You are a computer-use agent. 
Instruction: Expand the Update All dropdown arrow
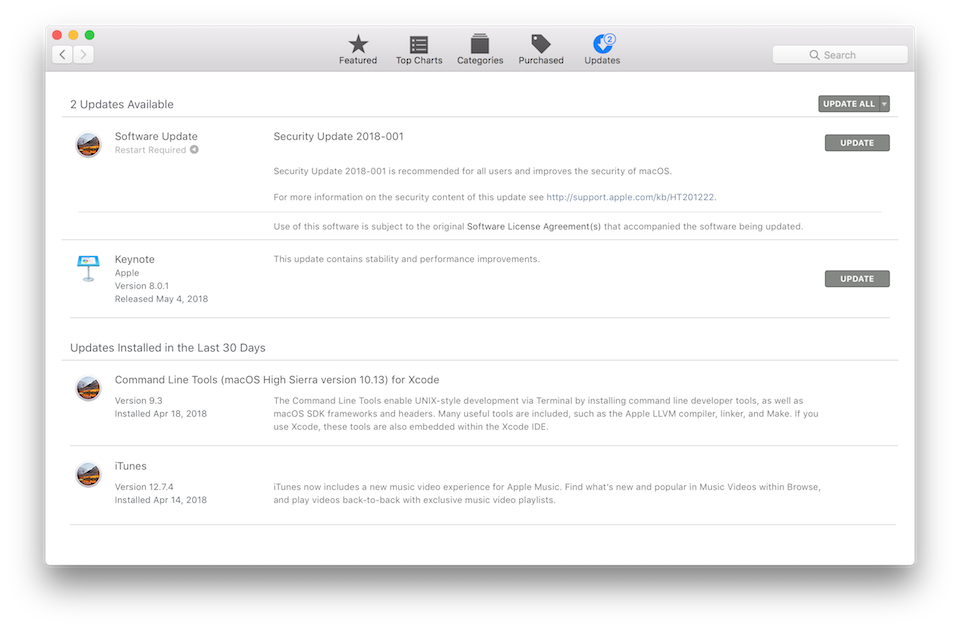884,104
